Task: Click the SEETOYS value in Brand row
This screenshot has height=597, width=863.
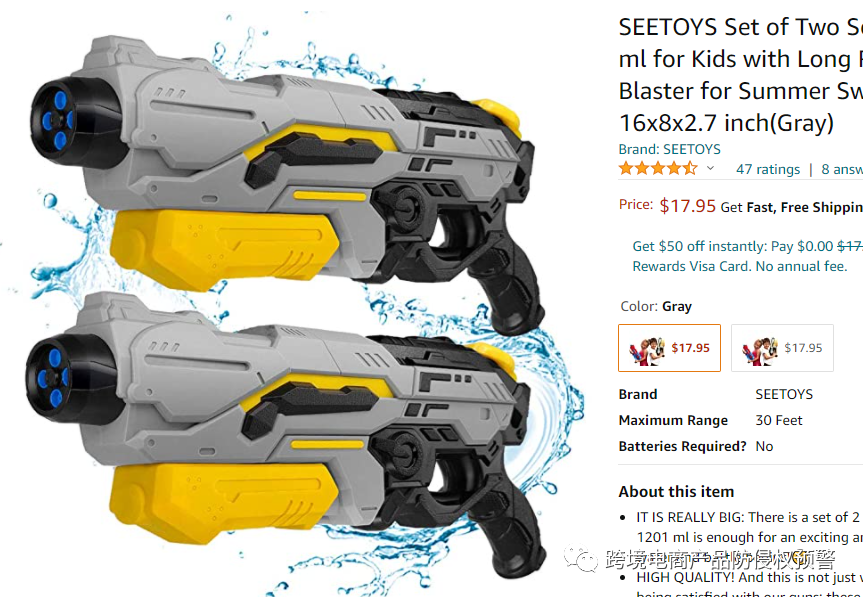Action: coord(784,394)
